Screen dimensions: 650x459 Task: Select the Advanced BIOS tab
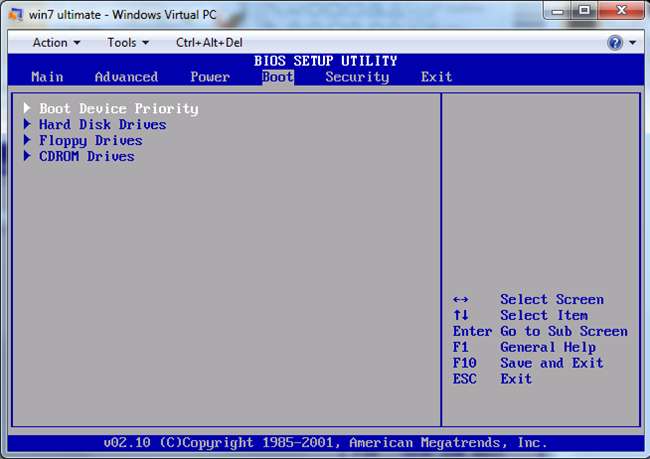(126, 77)
